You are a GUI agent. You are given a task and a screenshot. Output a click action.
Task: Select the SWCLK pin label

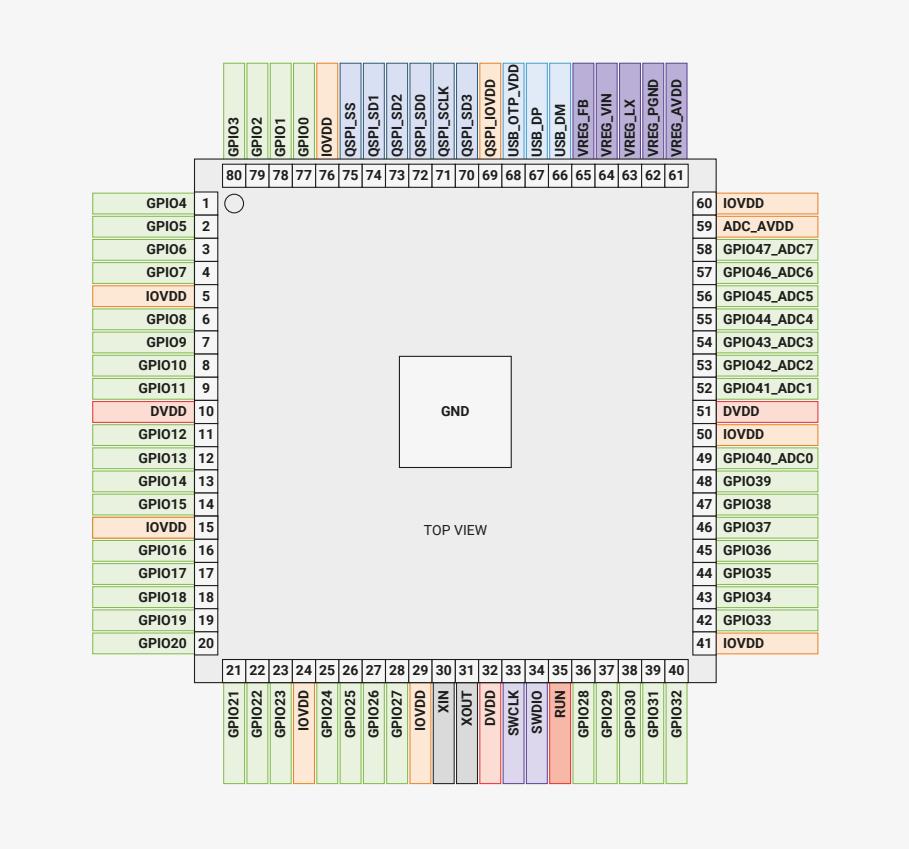click(x=514, y=733)
